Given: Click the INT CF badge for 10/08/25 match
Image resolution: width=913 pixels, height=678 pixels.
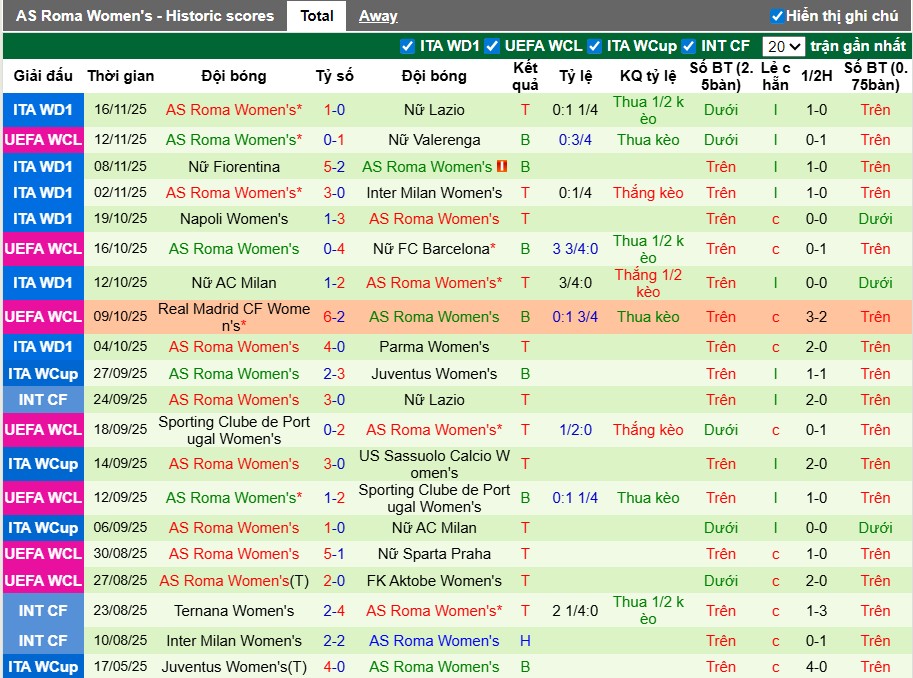Looking at the screenshot, I should pos(43,641).
